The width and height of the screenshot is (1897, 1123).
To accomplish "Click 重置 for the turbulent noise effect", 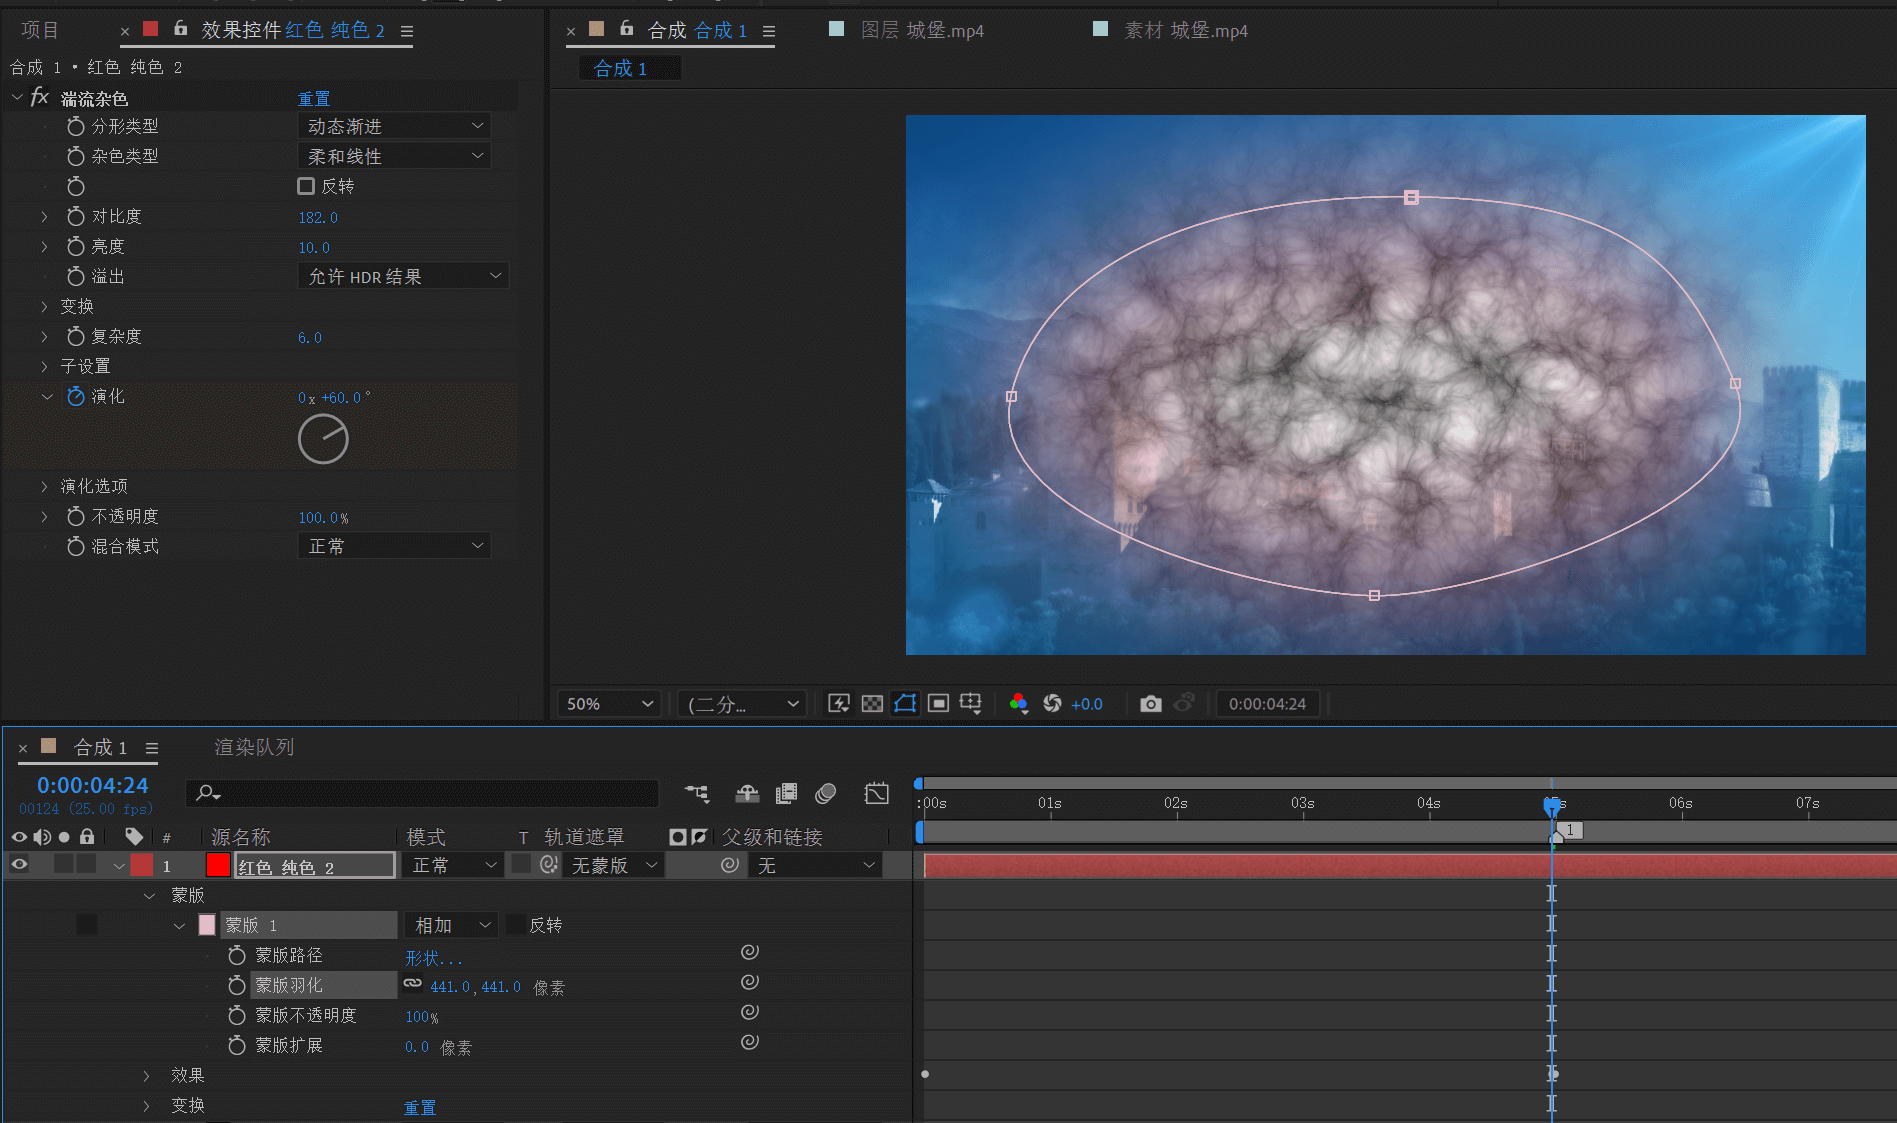I will (x=314, y=98).
